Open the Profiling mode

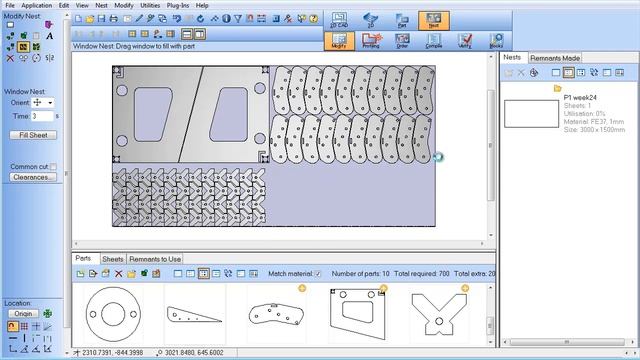[371, 41]
